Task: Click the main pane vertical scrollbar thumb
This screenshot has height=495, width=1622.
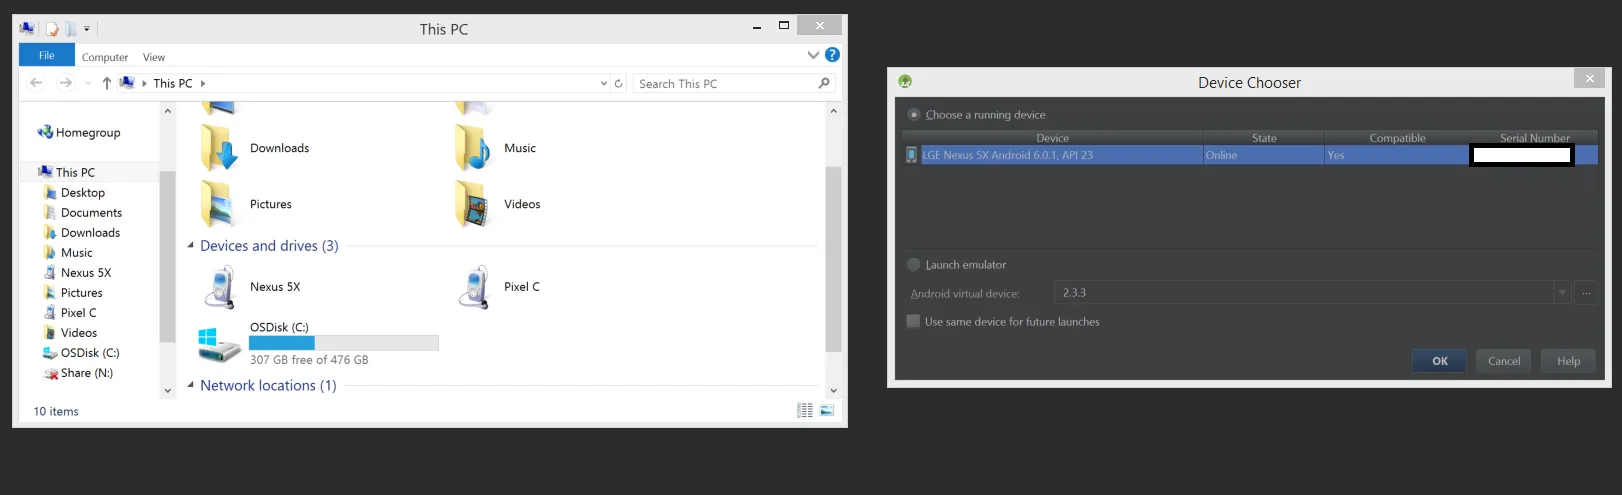Action: tap(833, 259)
